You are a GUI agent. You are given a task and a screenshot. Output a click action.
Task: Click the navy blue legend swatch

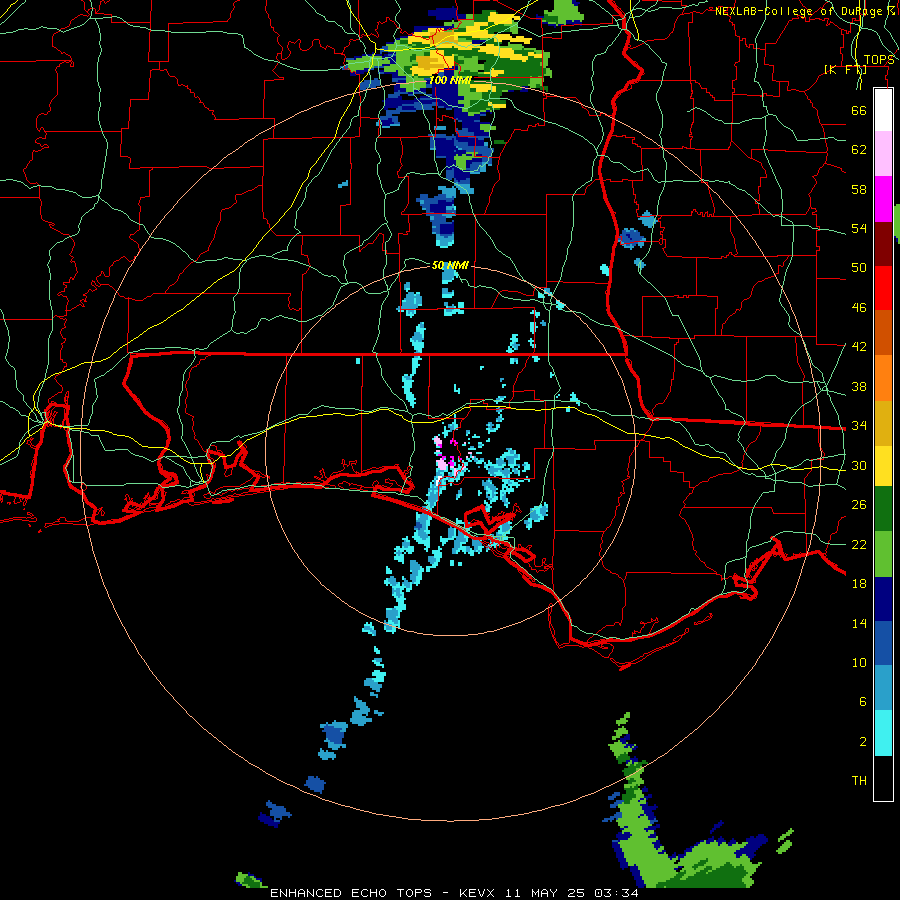(883, 599)
